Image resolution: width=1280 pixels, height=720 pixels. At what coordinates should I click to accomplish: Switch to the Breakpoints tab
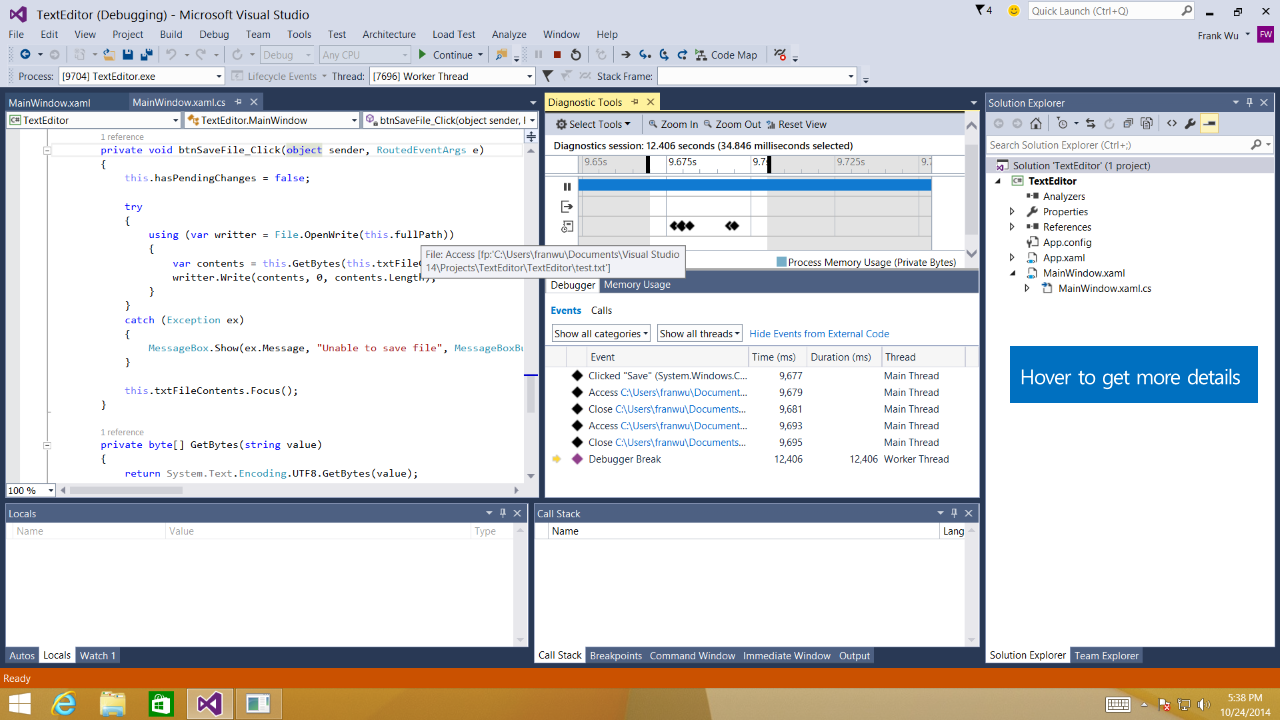tap(616, 656)
